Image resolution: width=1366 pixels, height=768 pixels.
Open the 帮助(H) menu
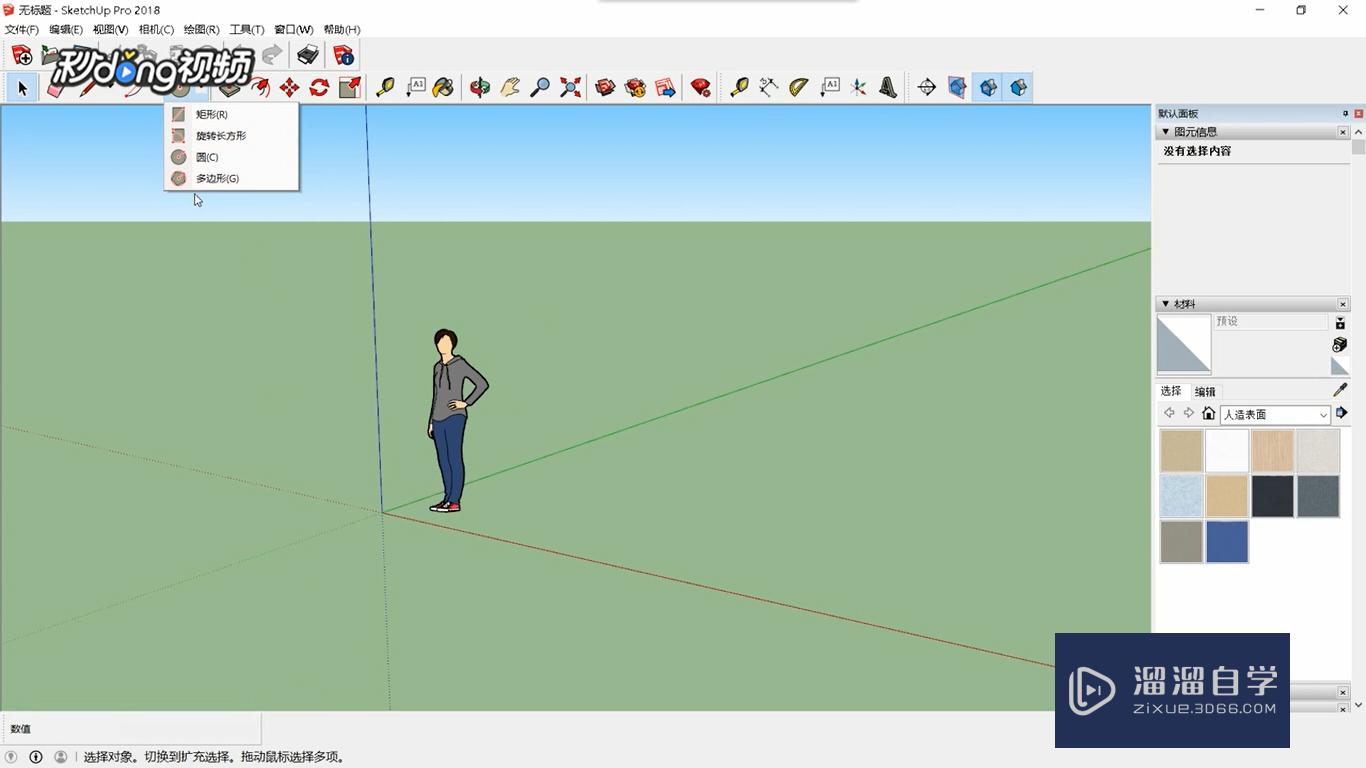pyautogui.click(x=342, y=30)
